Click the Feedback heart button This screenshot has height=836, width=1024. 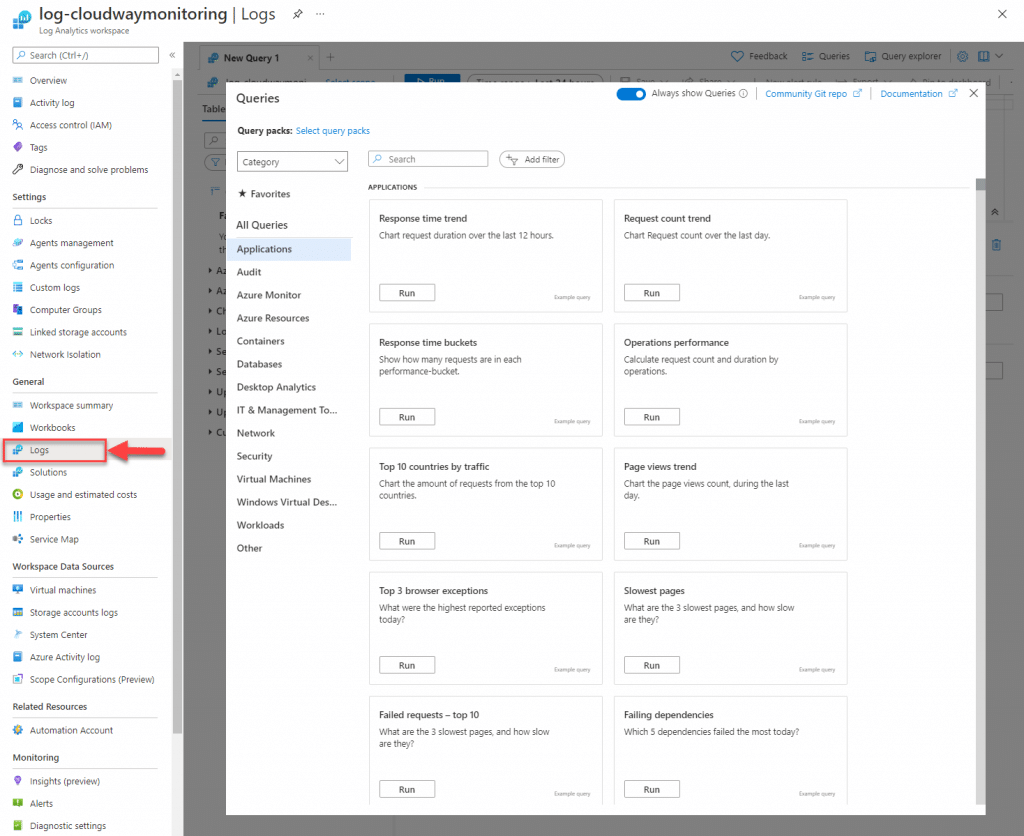coord(759,56)
